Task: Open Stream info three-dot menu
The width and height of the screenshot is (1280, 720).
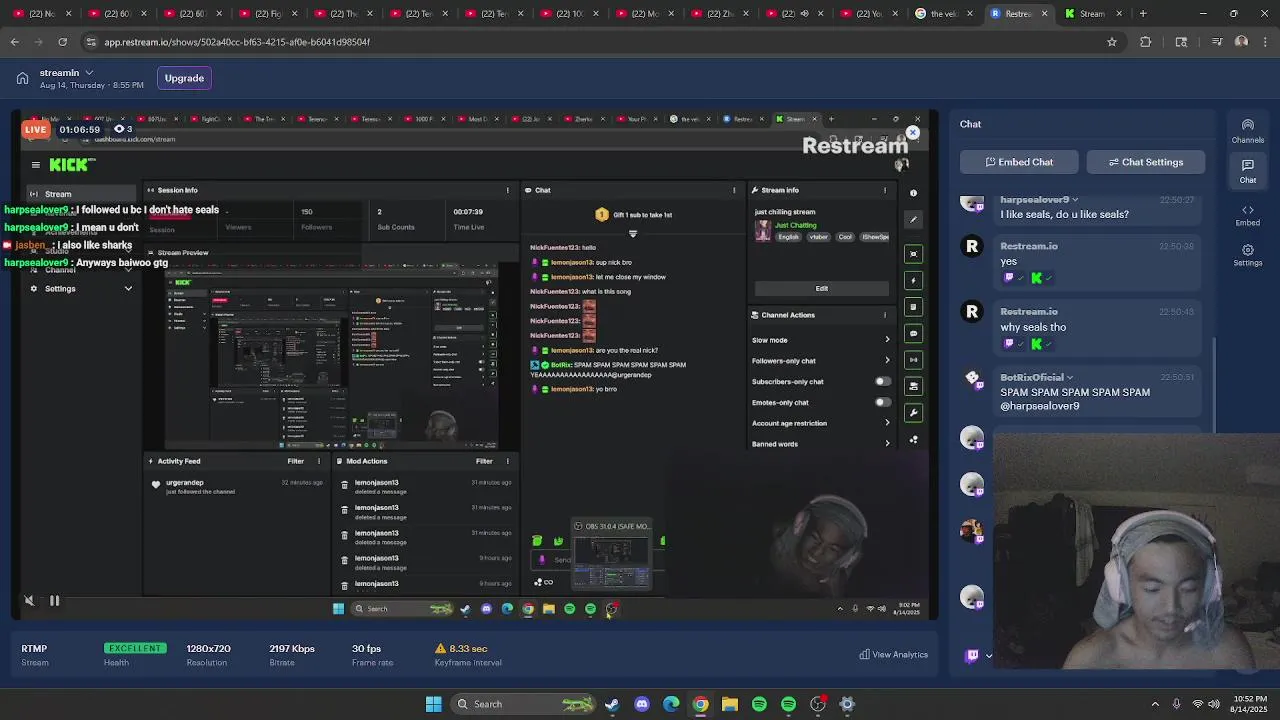Action: click(x=885, y=190)
